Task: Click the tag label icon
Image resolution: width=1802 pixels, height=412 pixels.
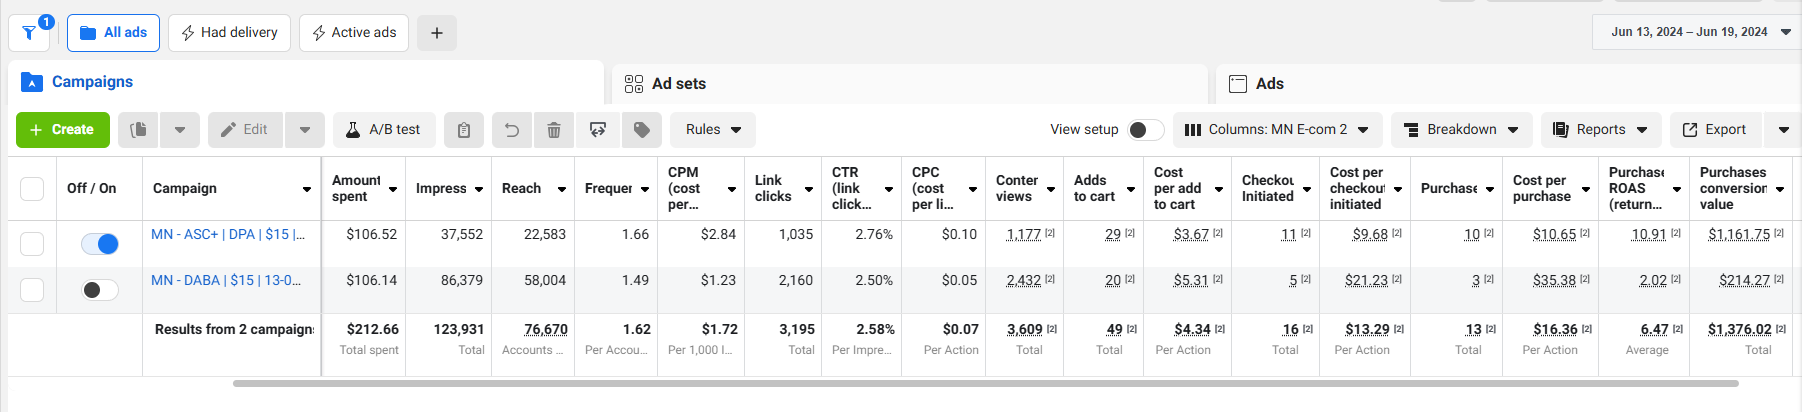Action: [642, 130]
